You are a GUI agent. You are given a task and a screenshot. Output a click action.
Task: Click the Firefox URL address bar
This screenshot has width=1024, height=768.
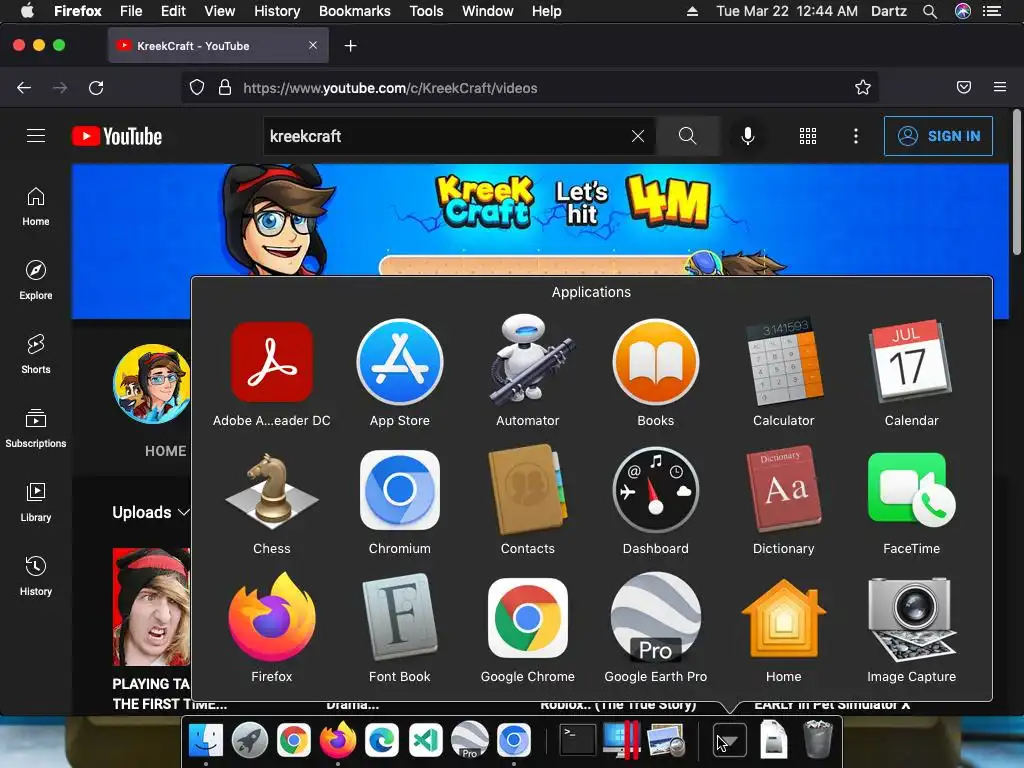(530, 88)
